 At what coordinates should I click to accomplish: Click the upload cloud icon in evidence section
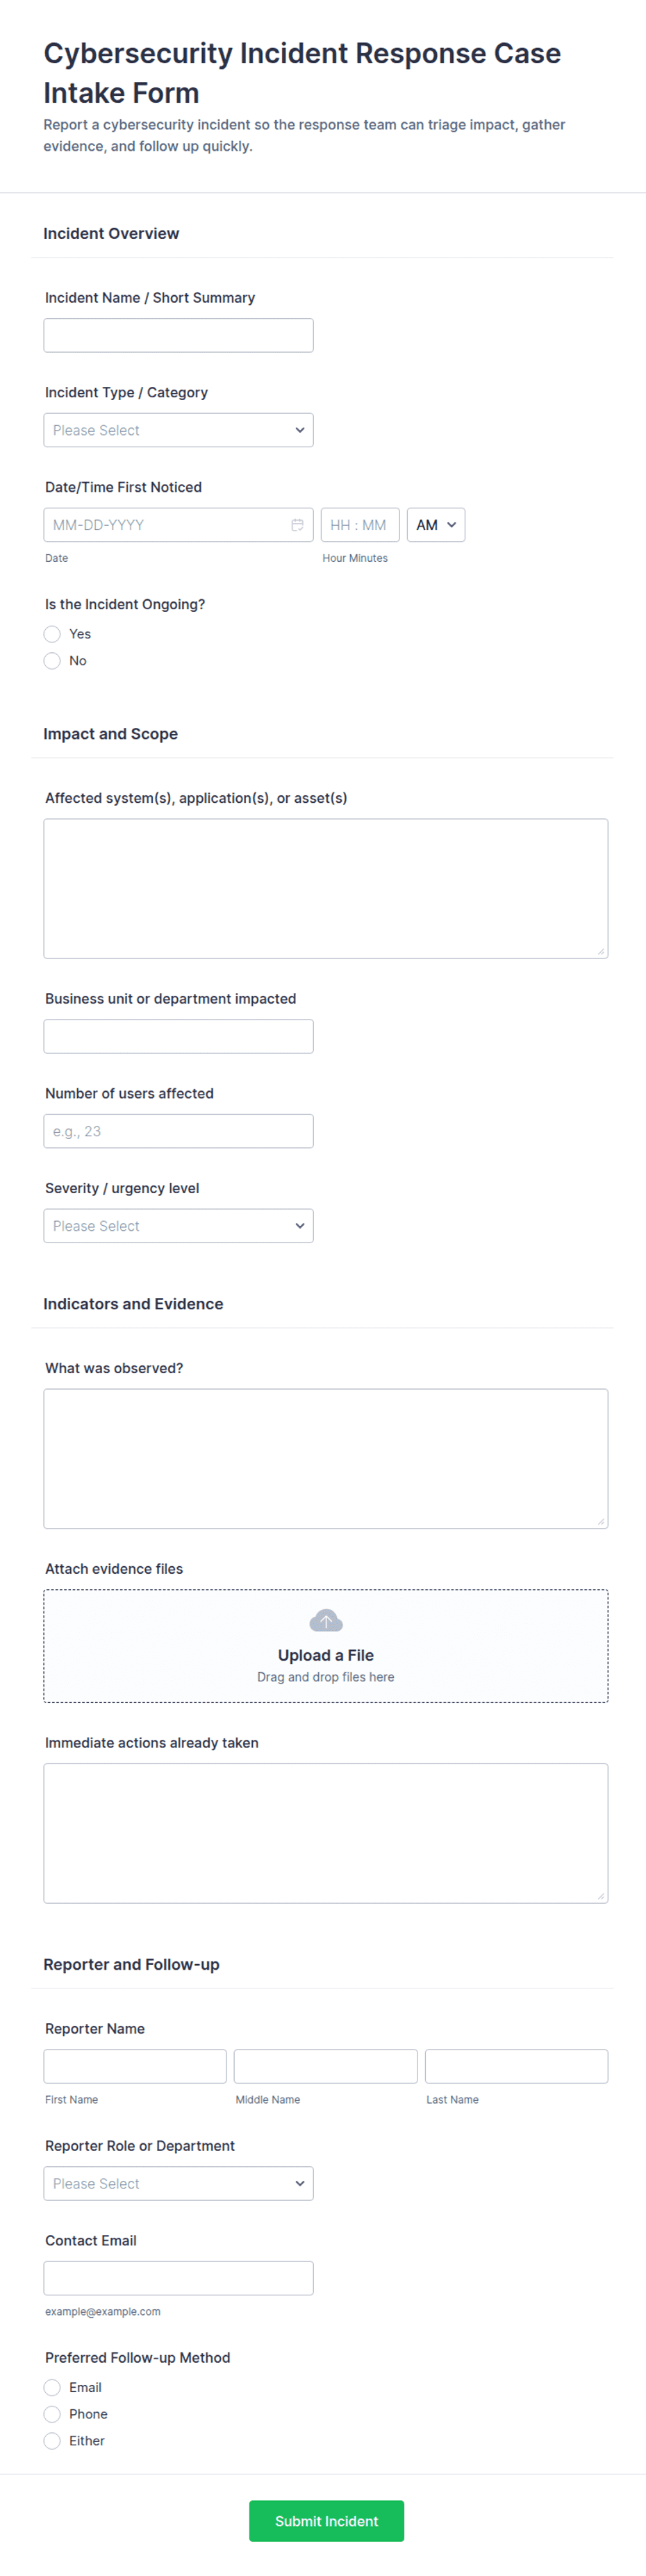pos(326,1619)
